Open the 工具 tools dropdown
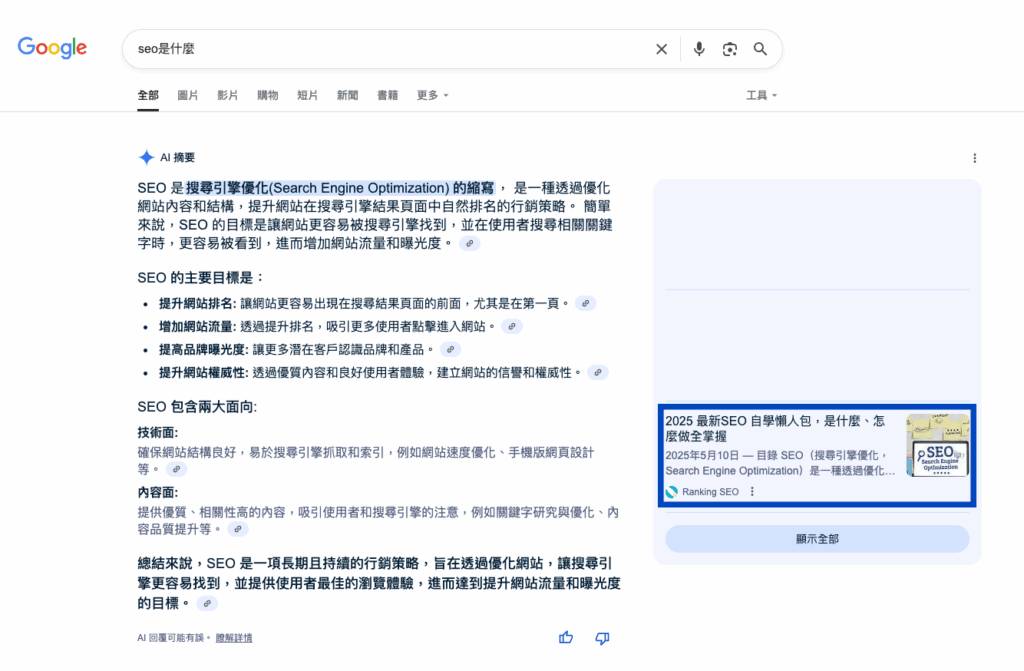1024x671 pixels. (x=761, y=95)
